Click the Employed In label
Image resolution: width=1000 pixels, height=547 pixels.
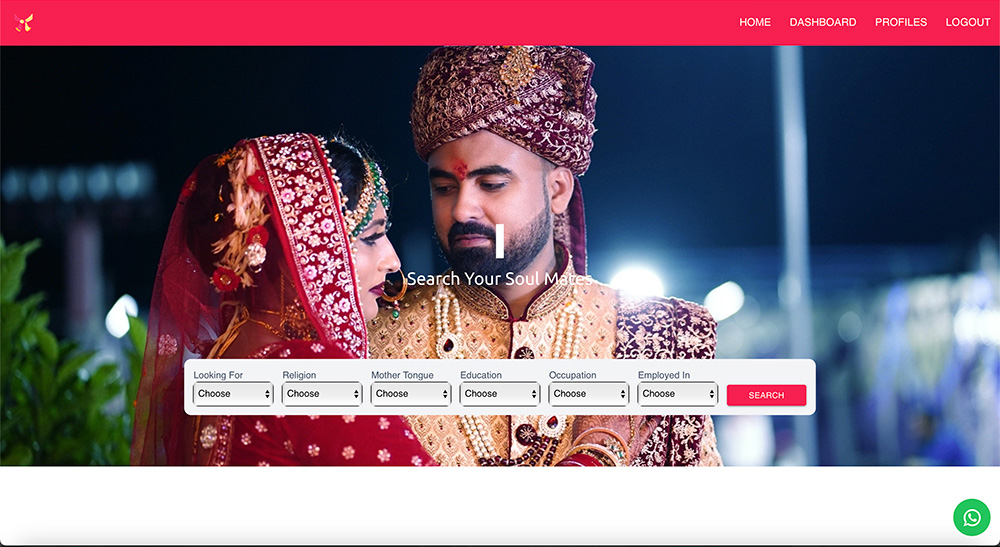[664, 375]
